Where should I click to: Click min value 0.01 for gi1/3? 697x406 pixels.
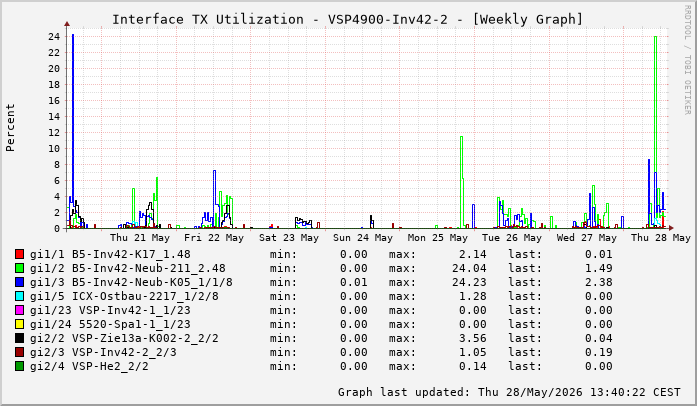[354, 282]
